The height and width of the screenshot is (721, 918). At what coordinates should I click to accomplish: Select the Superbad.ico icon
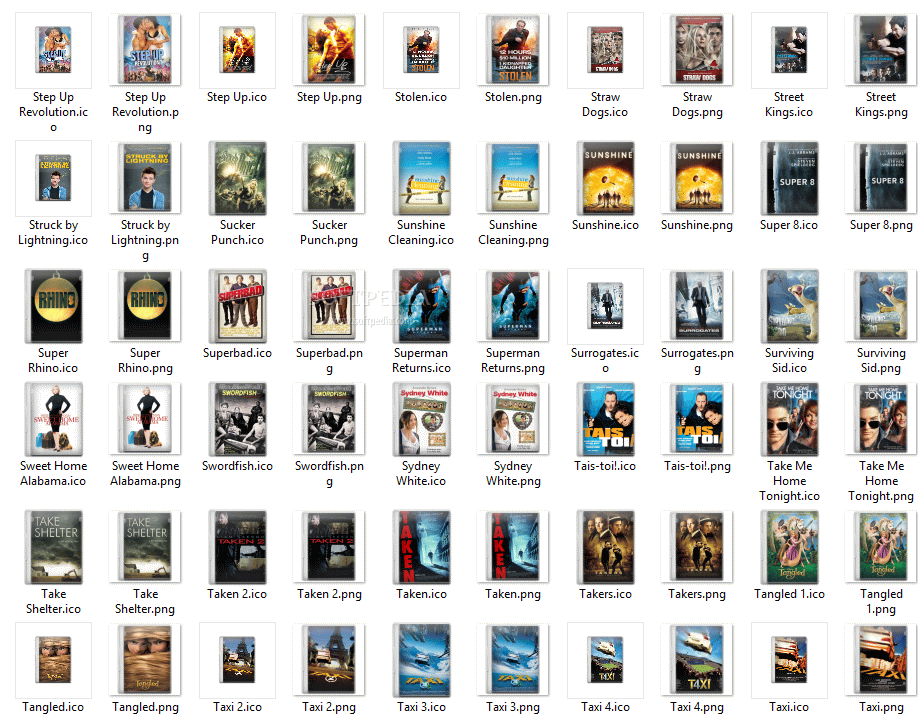[x=237, y=306]
